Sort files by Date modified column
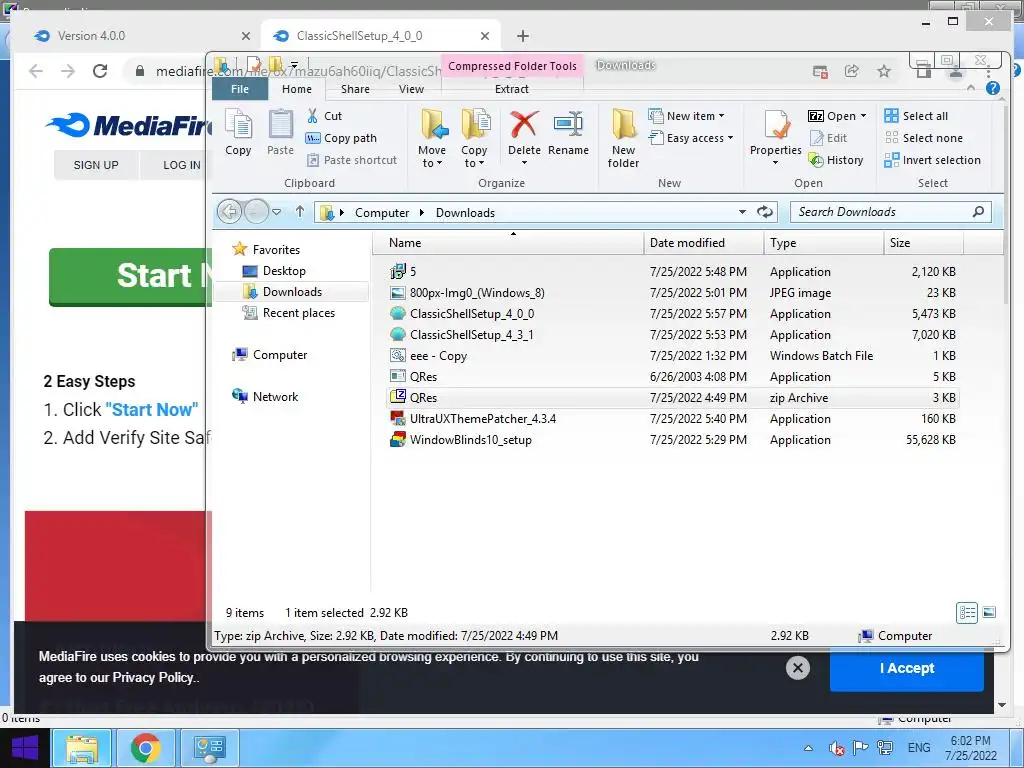The width and height of the screenshot is (1024, 768). click(703, 243)
